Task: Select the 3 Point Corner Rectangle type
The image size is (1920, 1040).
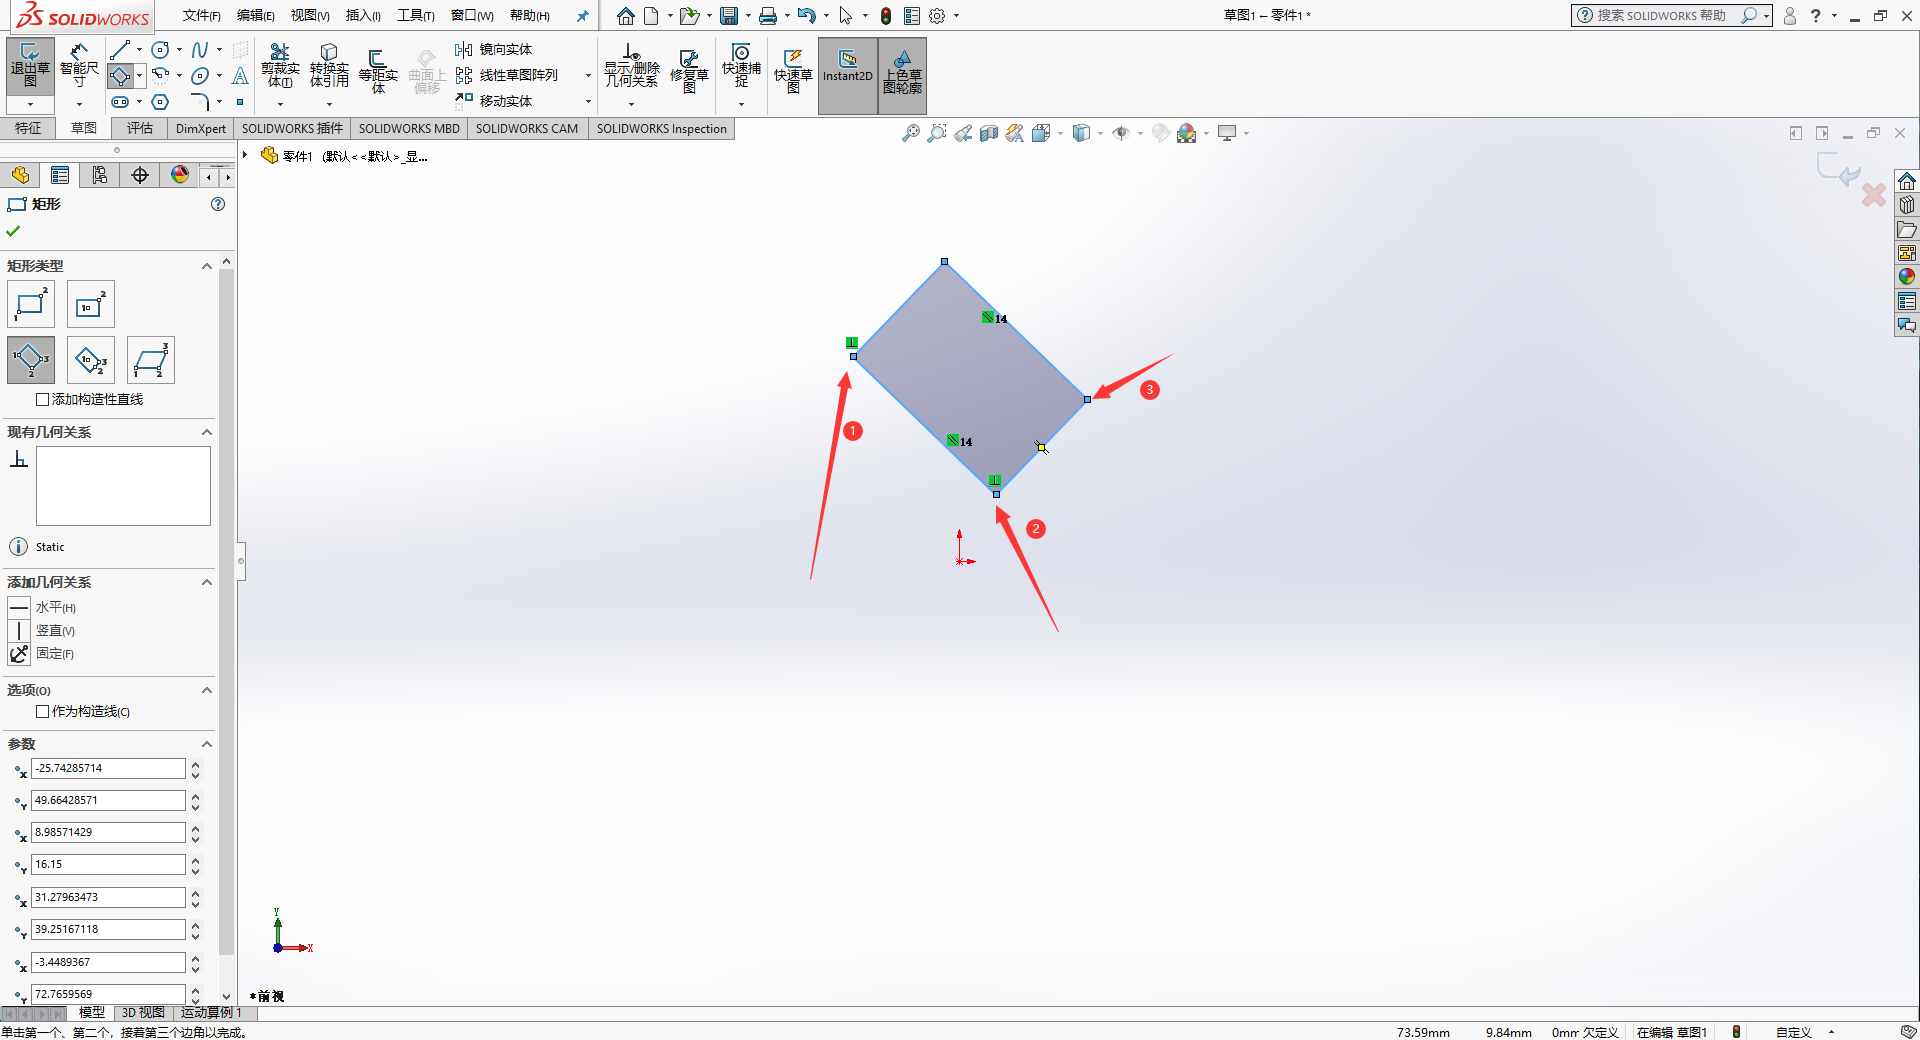Action: pos(31,360)
